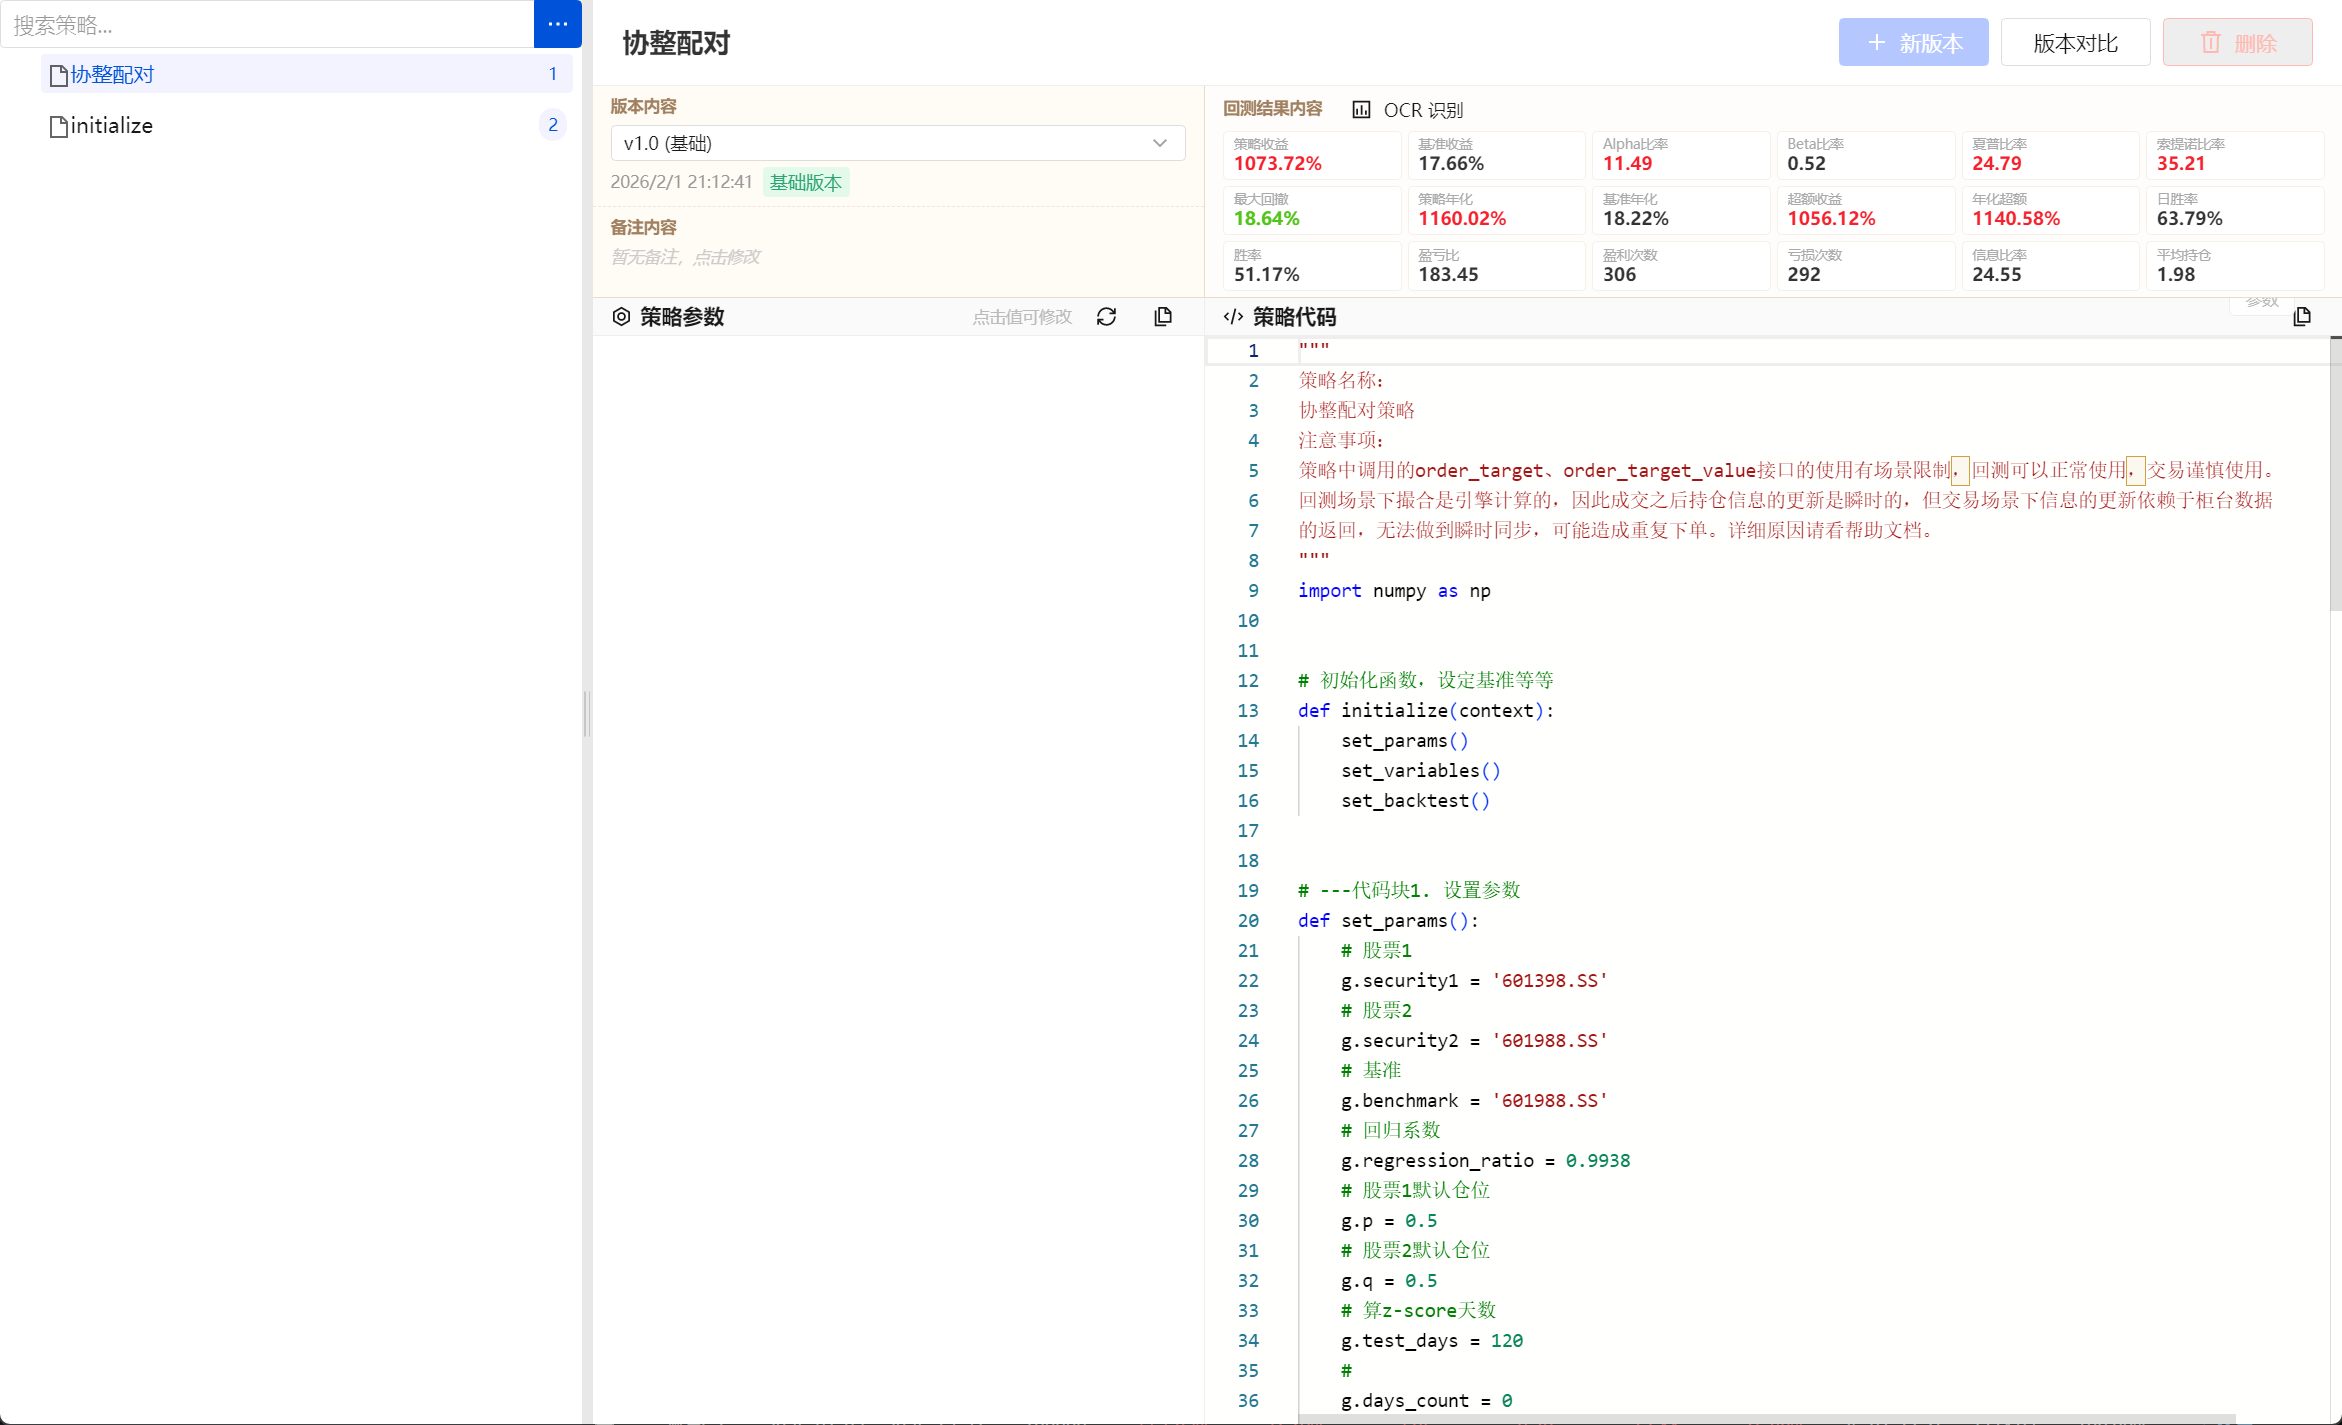Refresh strategy parameters with the reload icon
This screenshot has width=2342, height=1425.
[x=1106, y=317]
